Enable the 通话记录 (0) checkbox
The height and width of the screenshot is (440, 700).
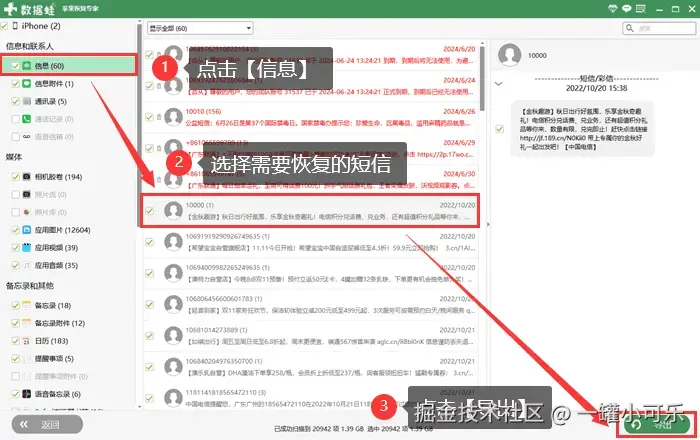pyautogui.click(x=15, y=119)
